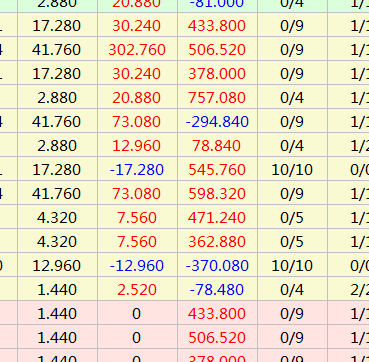Select the red 471.240 cell

[x=217, y=217]
